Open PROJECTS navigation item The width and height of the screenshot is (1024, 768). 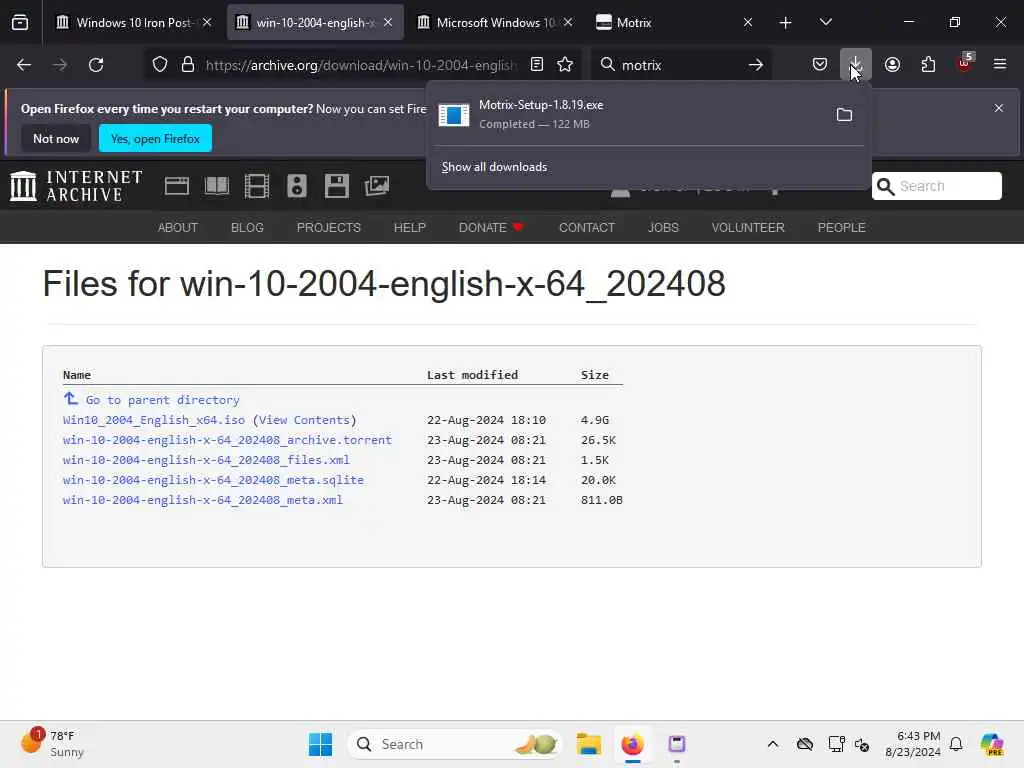point(328,227)
